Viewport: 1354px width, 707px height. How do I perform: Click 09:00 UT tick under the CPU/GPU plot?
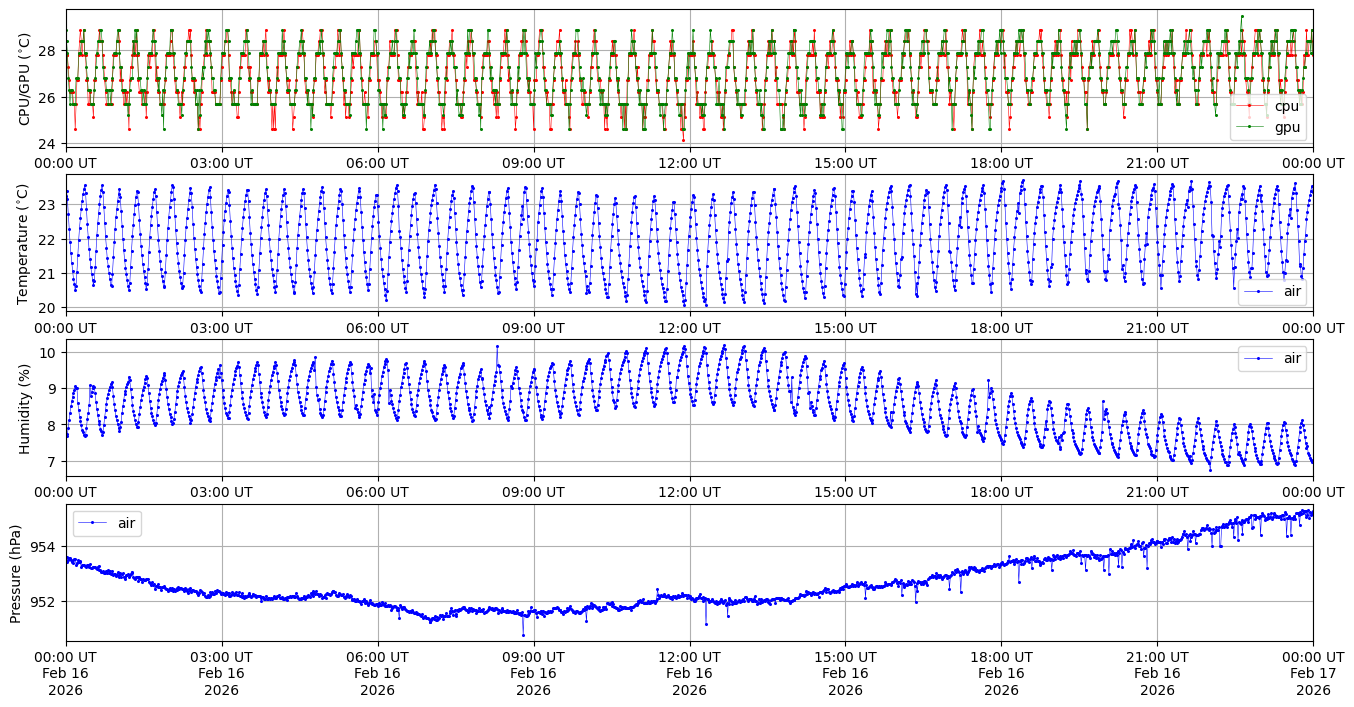point(533,163)
